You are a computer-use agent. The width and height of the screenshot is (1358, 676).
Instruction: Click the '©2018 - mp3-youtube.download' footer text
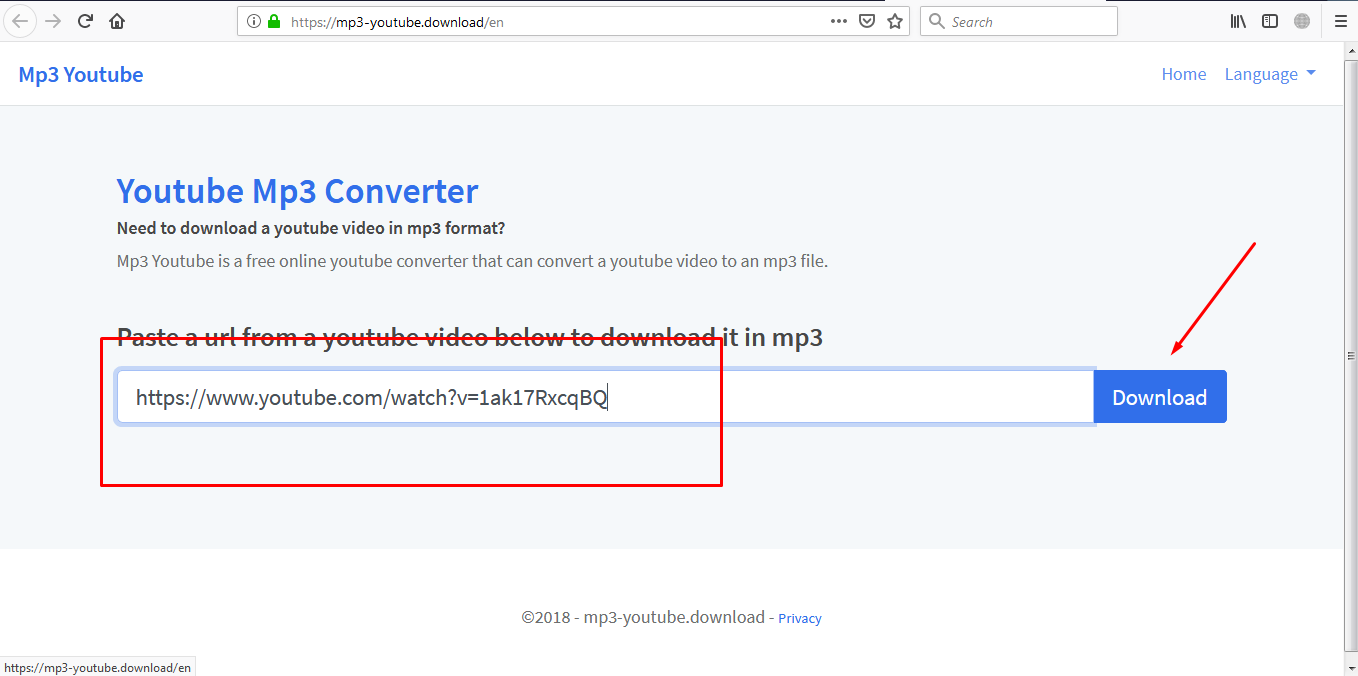[643, 618]
